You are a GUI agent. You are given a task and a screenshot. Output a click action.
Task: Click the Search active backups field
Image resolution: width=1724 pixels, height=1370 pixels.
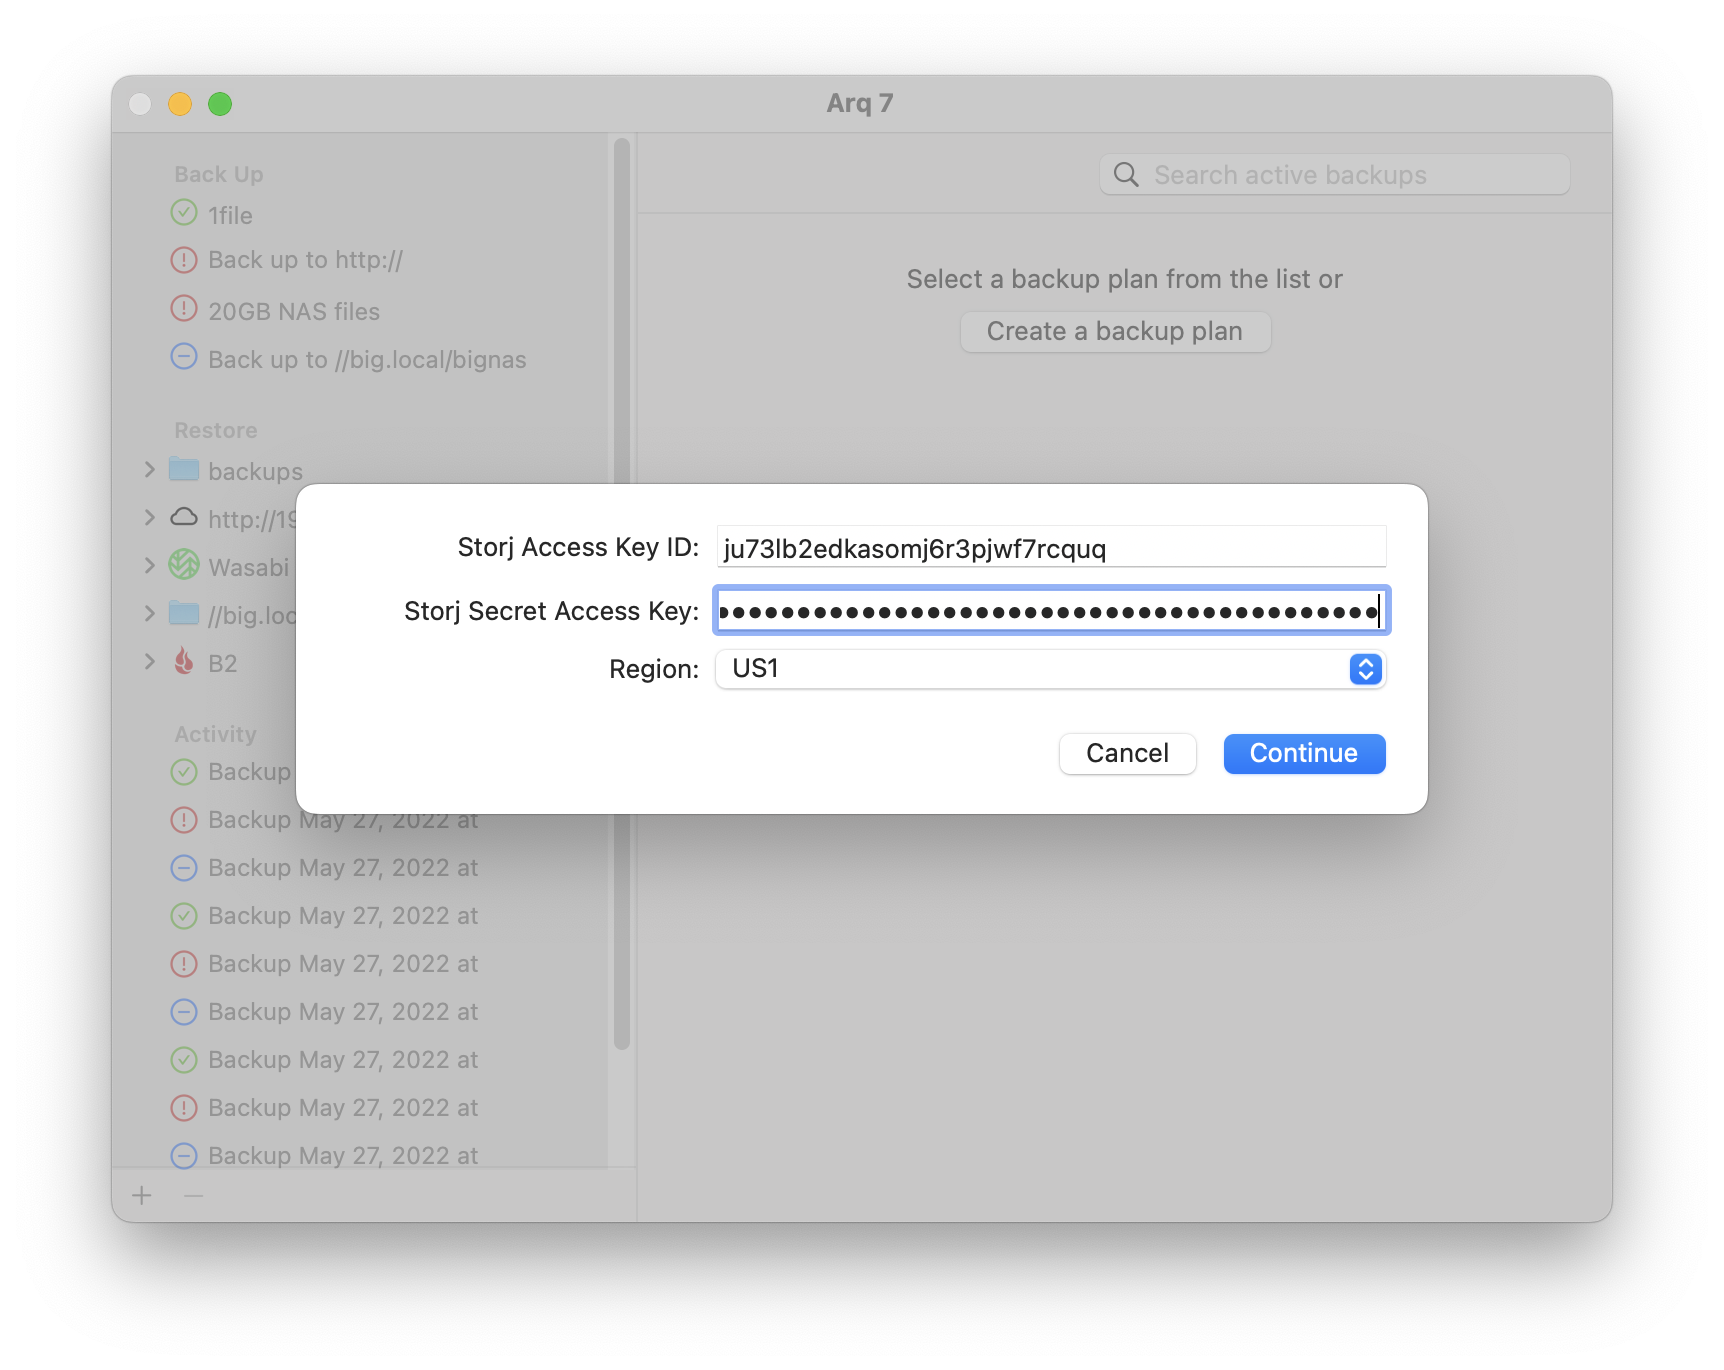pos(1334,175)
